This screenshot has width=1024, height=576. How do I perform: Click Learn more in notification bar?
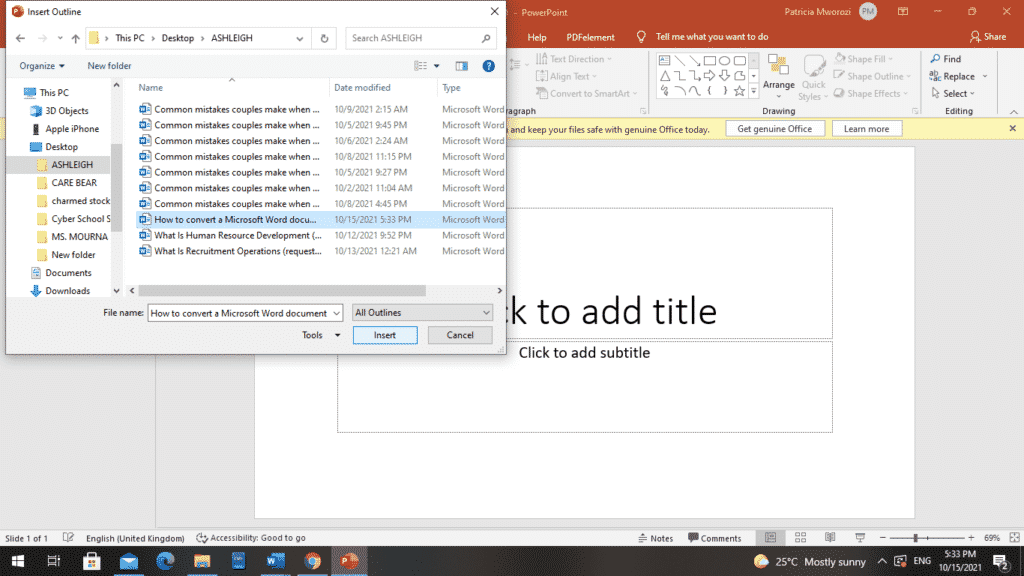click(867, 129)
